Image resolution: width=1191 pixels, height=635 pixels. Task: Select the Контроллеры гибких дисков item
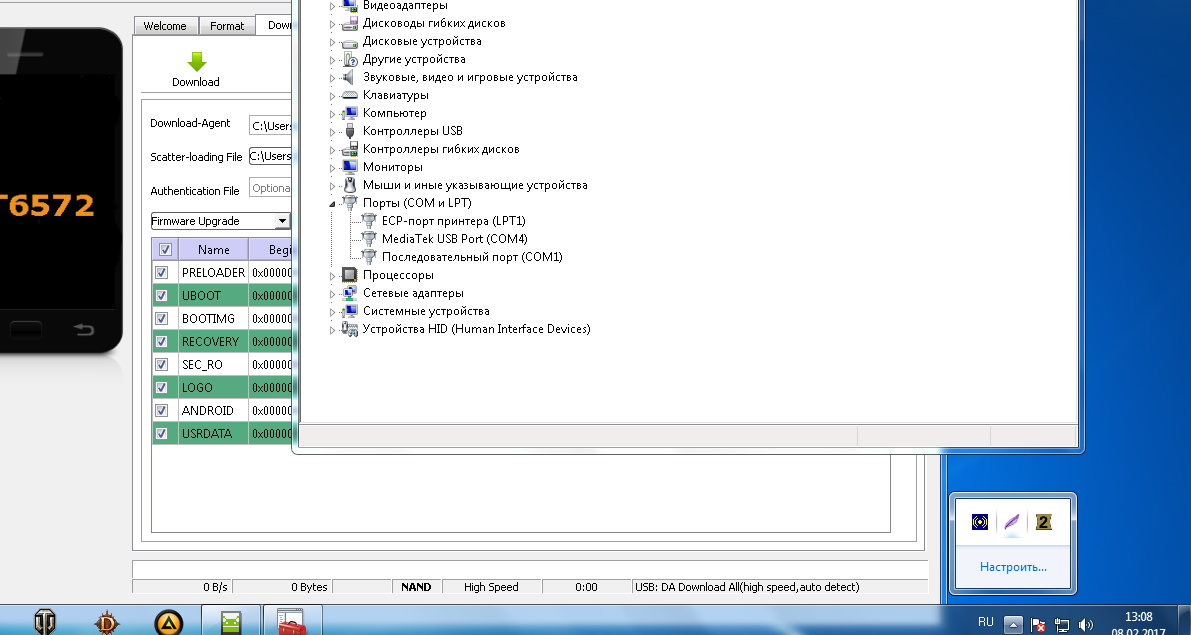tap(441, 150)
